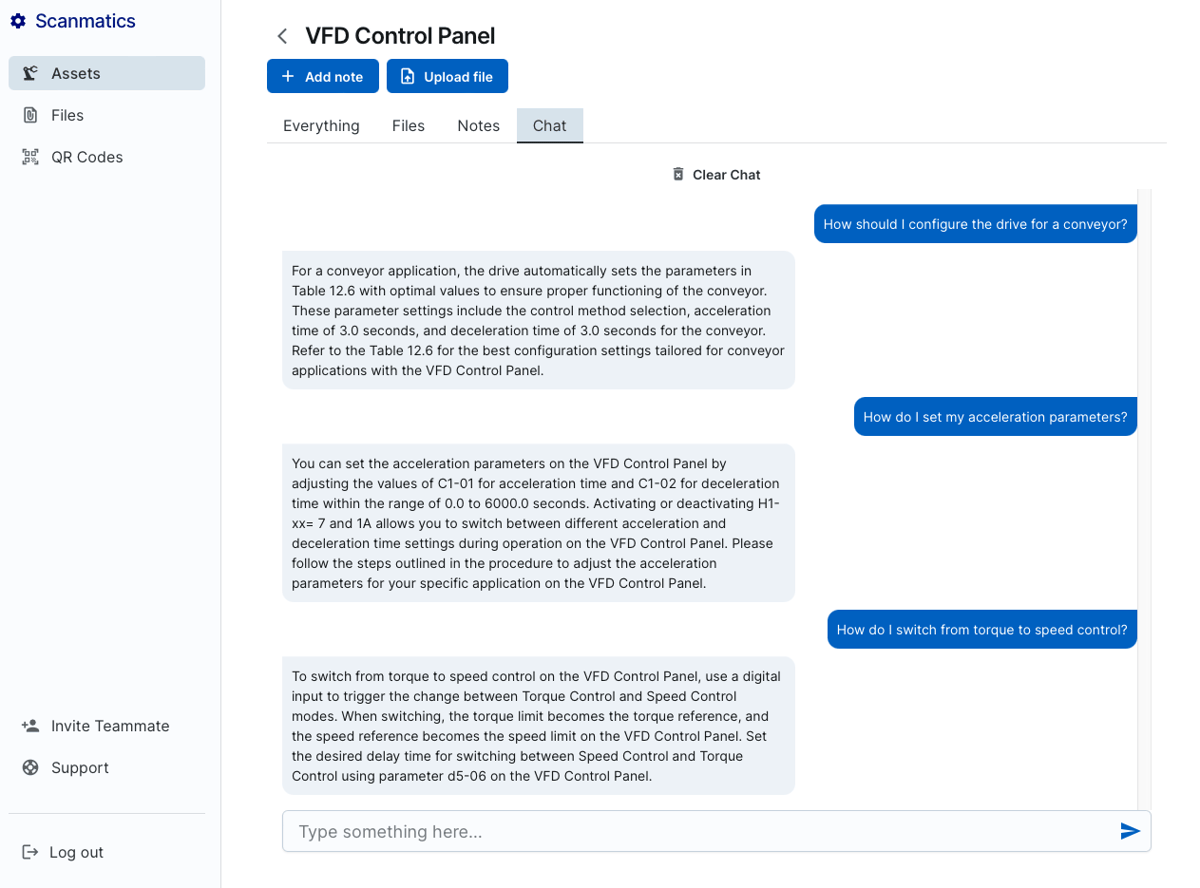Click the 'How do I set my acceleration parameters?' message

995,417
